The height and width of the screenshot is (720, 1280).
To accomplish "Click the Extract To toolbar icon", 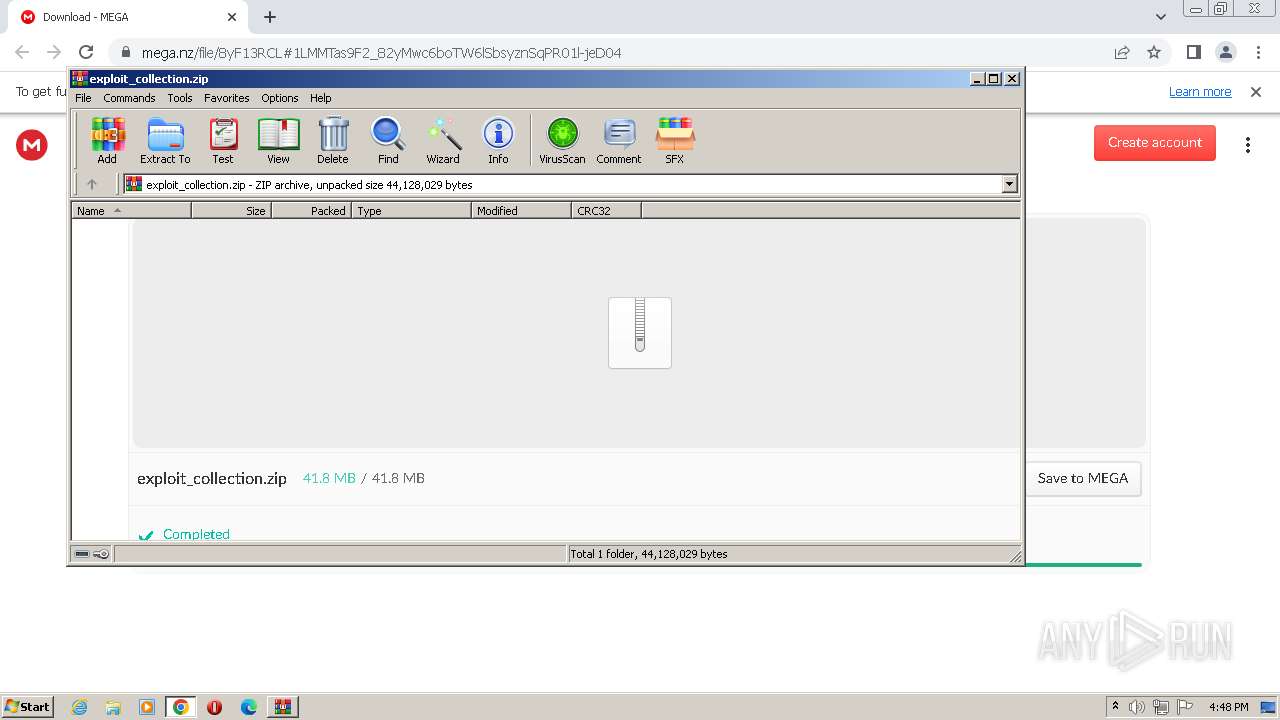I will pos(165,140).
